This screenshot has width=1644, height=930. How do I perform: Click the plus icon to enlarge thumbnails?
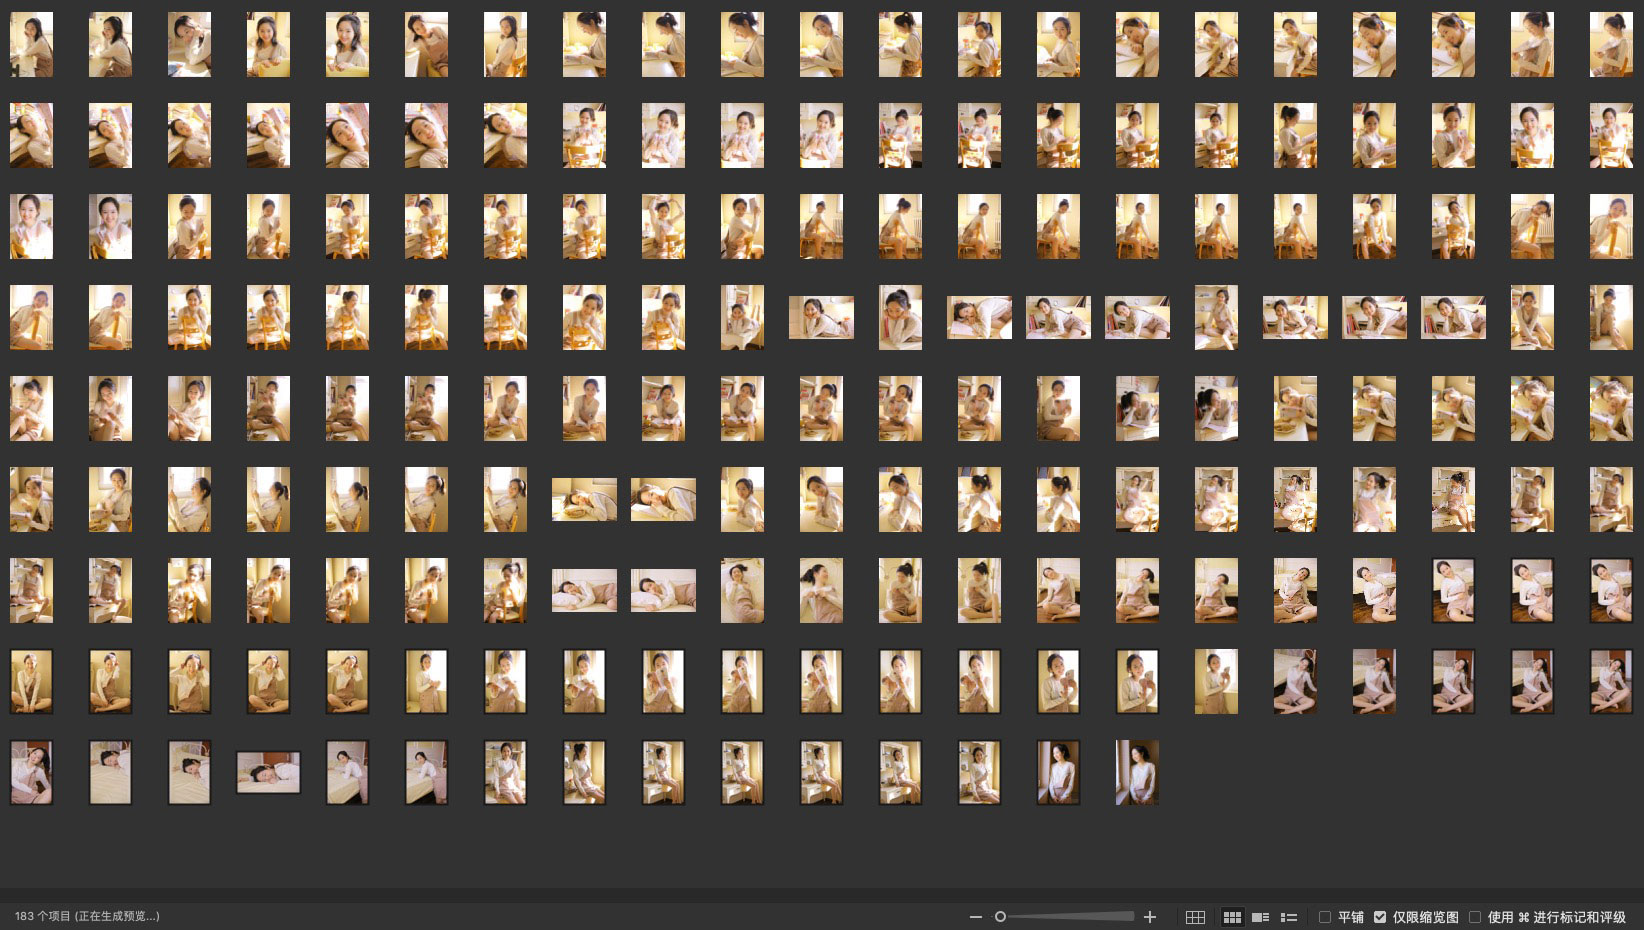(1150, 917)
